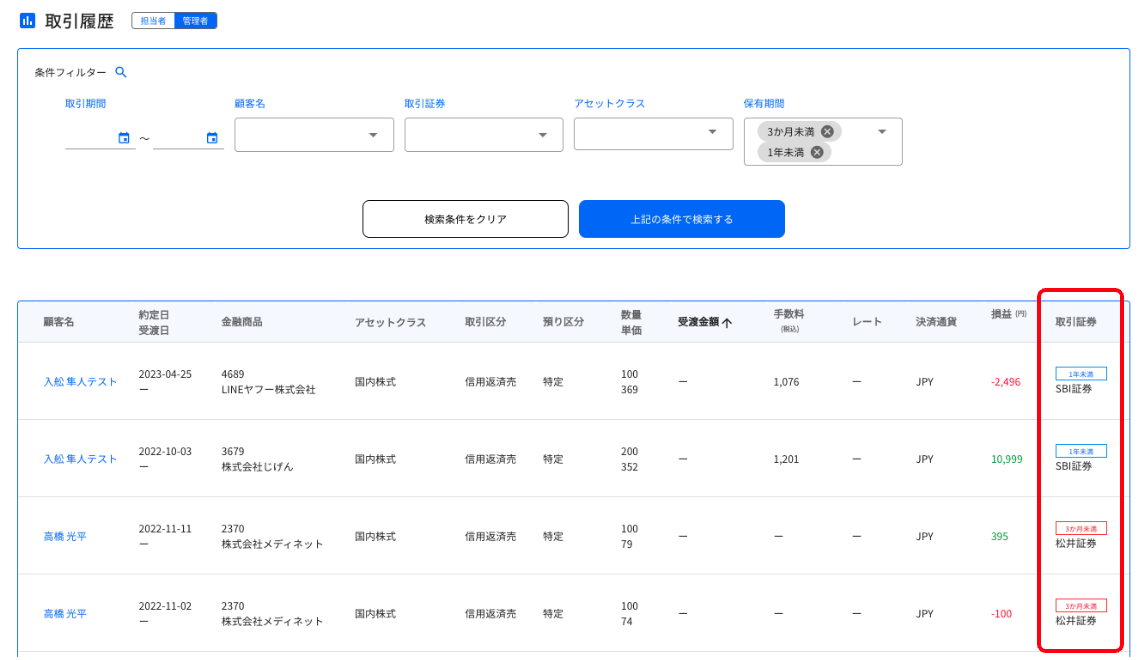This screenshot has height=660, width=1139.
Task: Click the date 2022-11-11
Action: (x=165, y=529)
